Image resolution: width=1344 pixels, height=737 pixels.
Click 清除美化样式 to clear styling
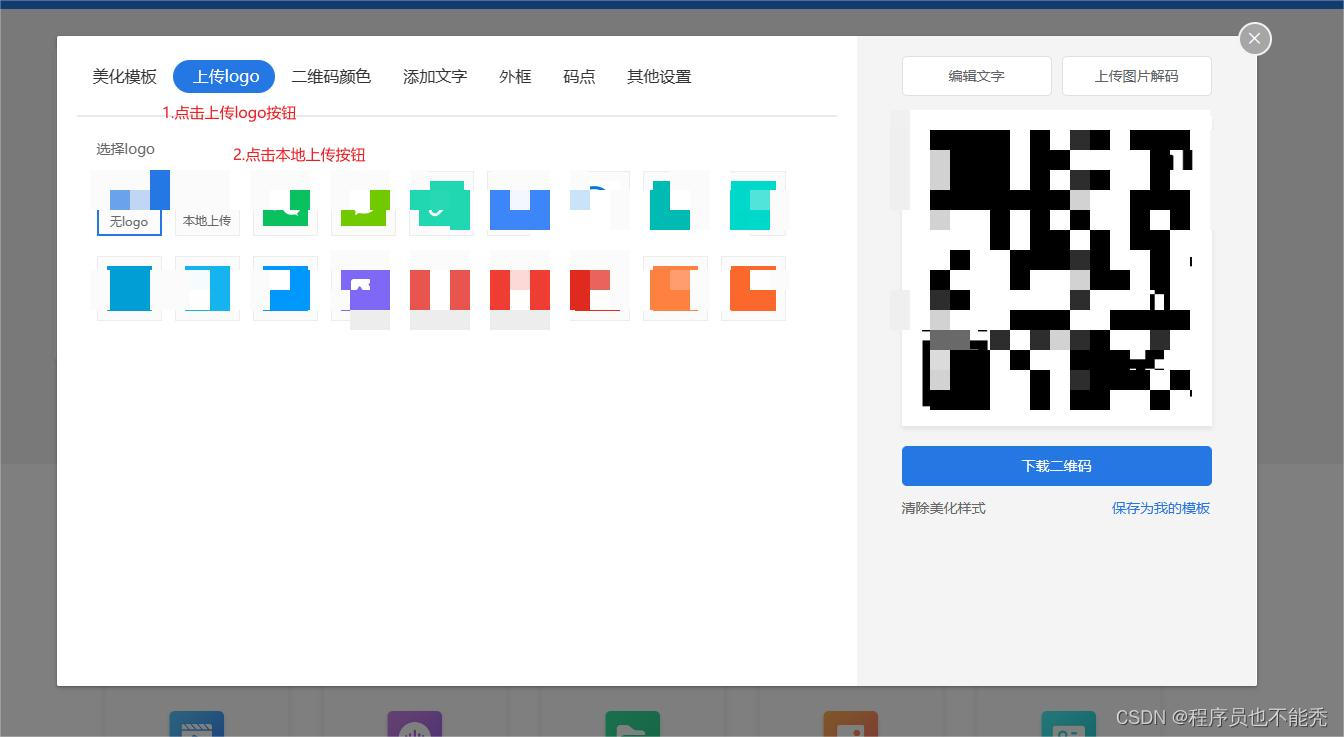click(942, 508)
